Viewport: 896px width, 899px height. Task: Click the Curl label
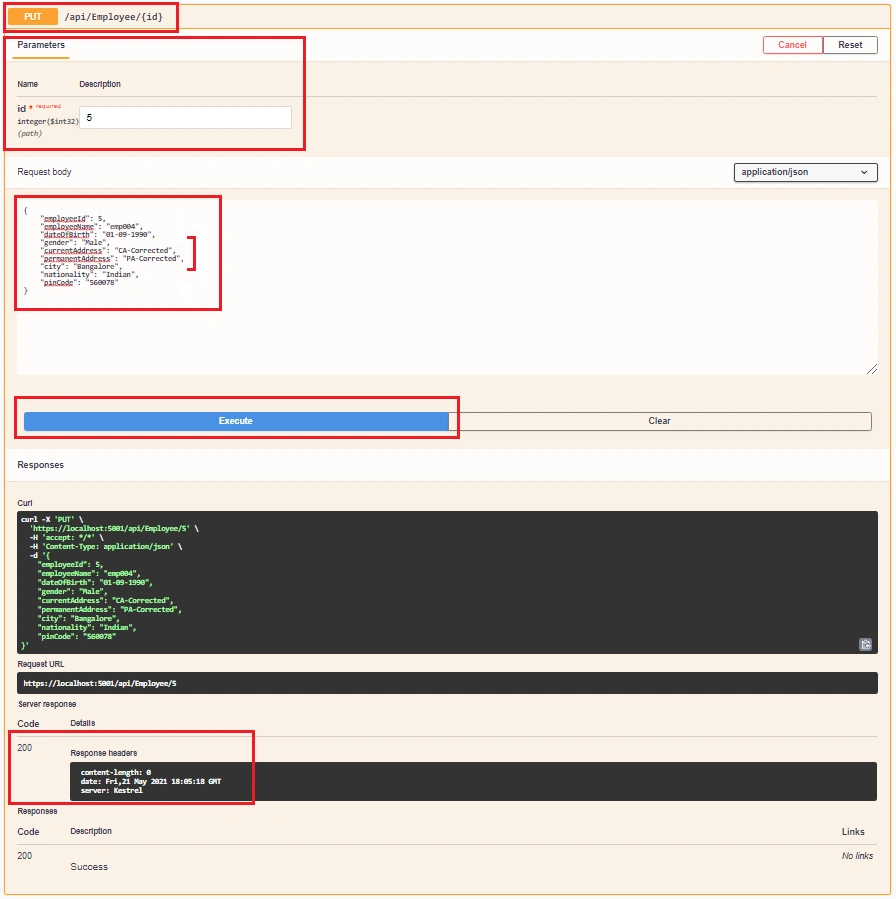click(x=25, y=503)
